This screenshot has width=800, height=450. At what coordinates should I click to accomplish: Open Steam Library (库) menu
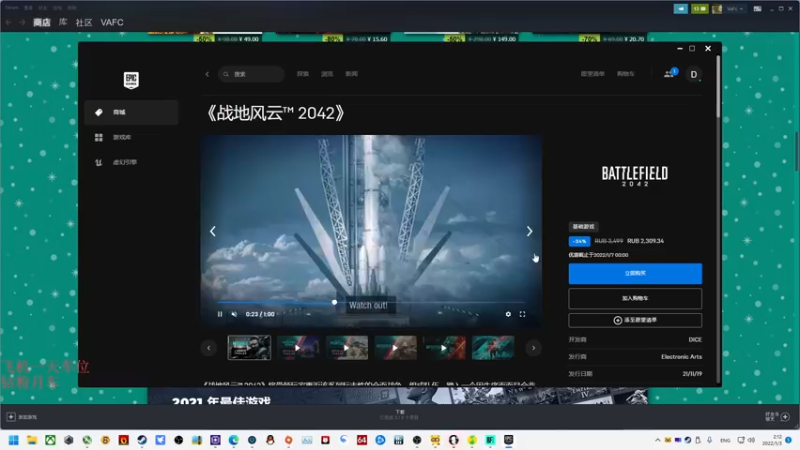pyautogui.click(x=63, y=22)
